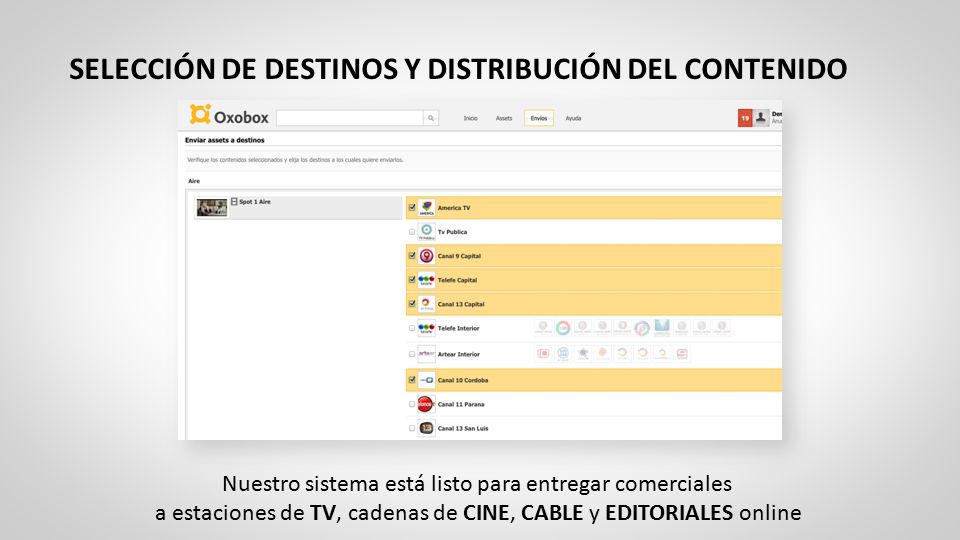Check the Canal 13 San Luis checkbox

point(412,428)
